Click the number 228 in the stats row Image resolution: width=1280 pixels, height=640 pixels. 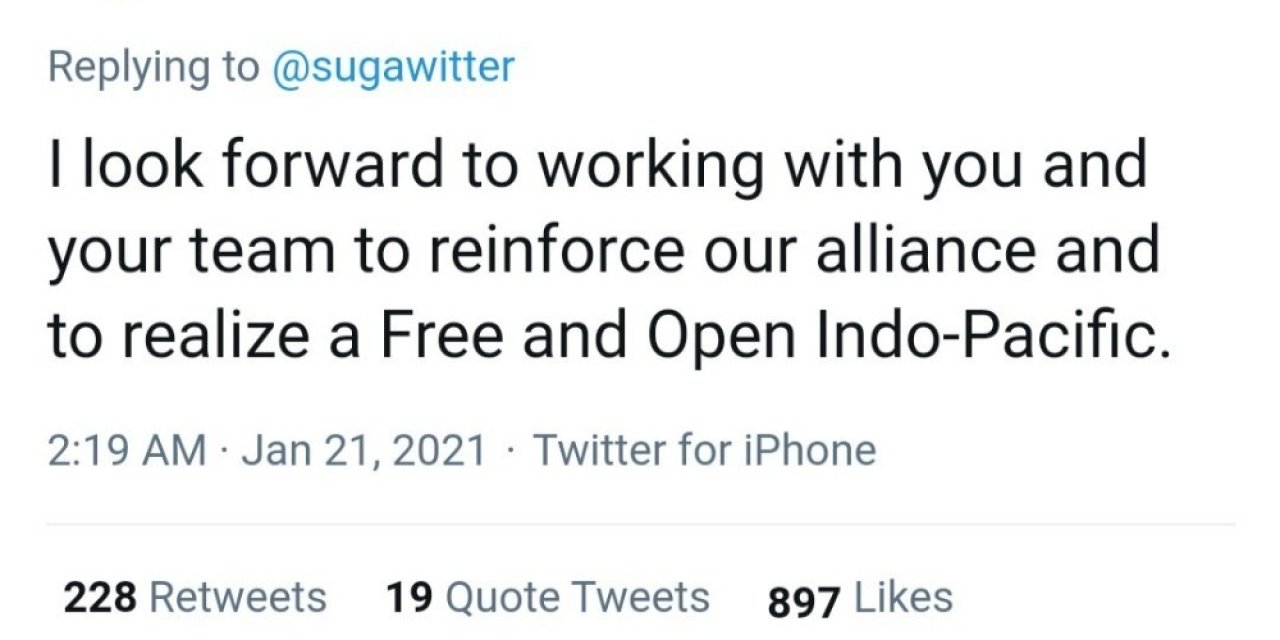click(100, 598)
